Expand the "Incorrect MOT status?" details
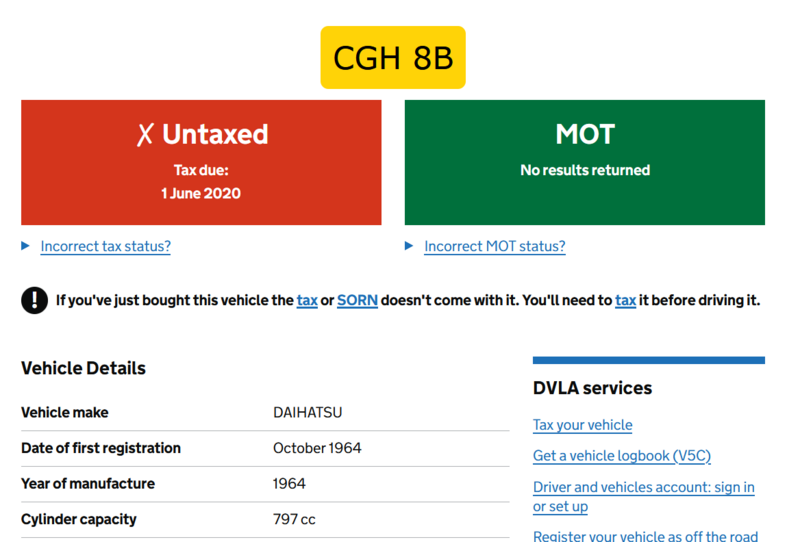The height and width of the screenshot is (542, 800). [494, 246]
